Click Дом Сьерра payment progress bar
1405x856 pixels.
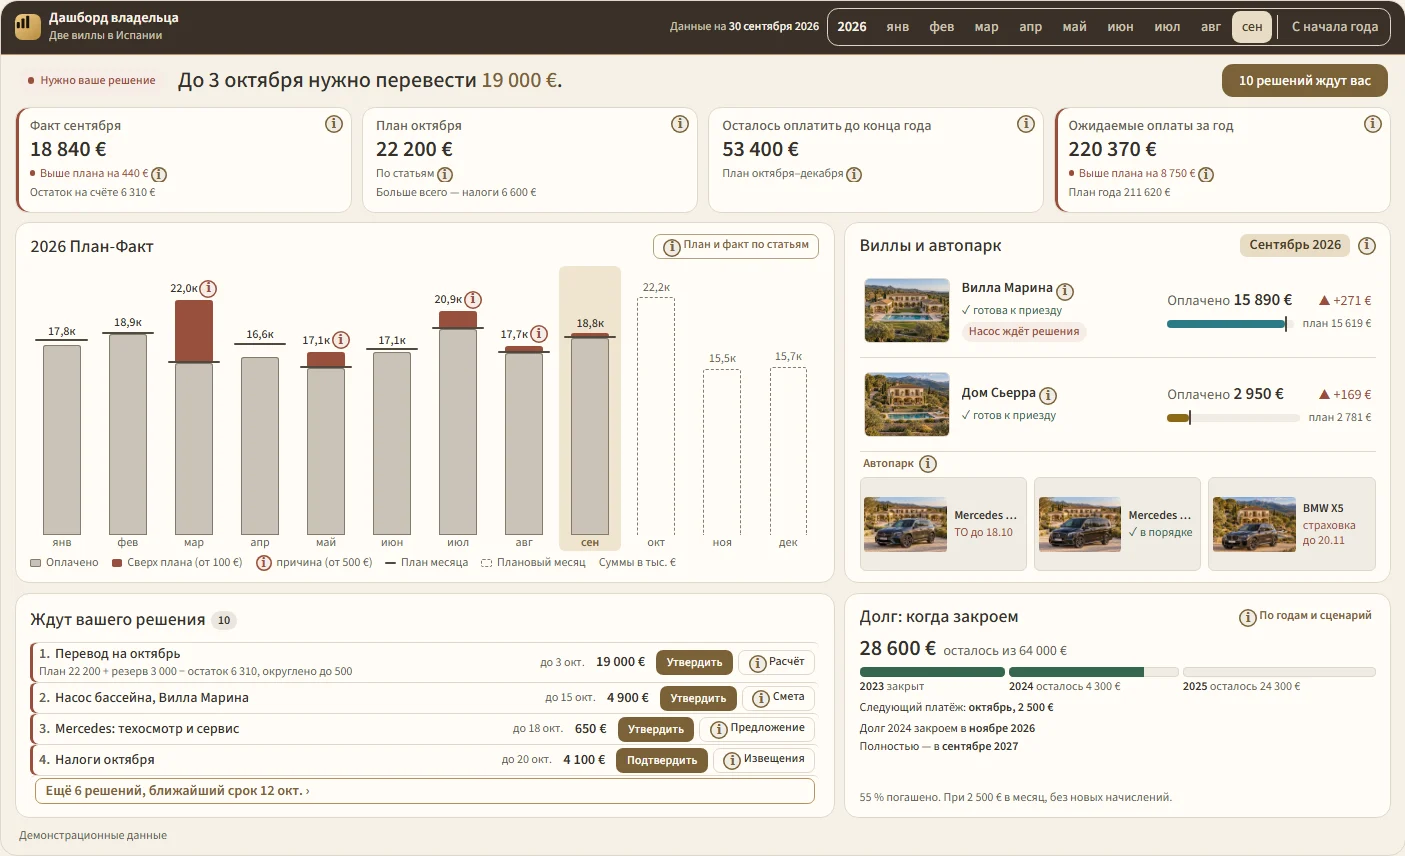click(x=1233, y=418)
